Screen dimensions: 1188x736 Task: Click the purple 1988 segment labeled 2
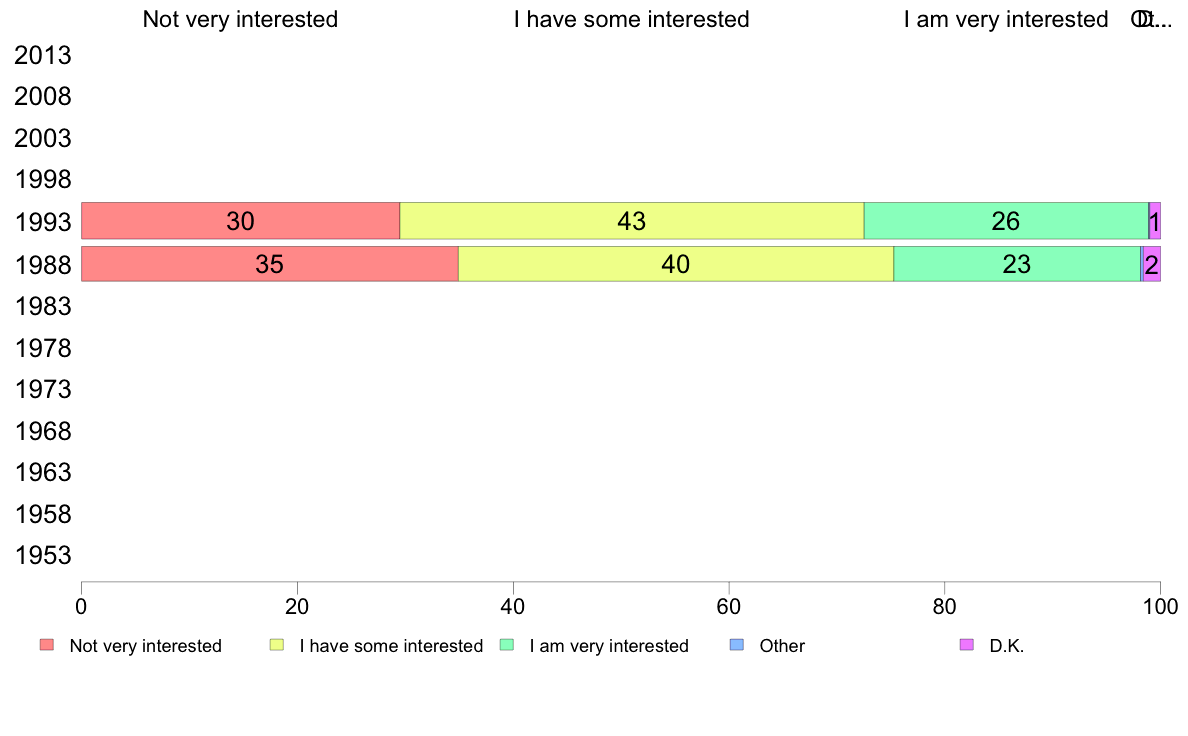pos(1152,264)
